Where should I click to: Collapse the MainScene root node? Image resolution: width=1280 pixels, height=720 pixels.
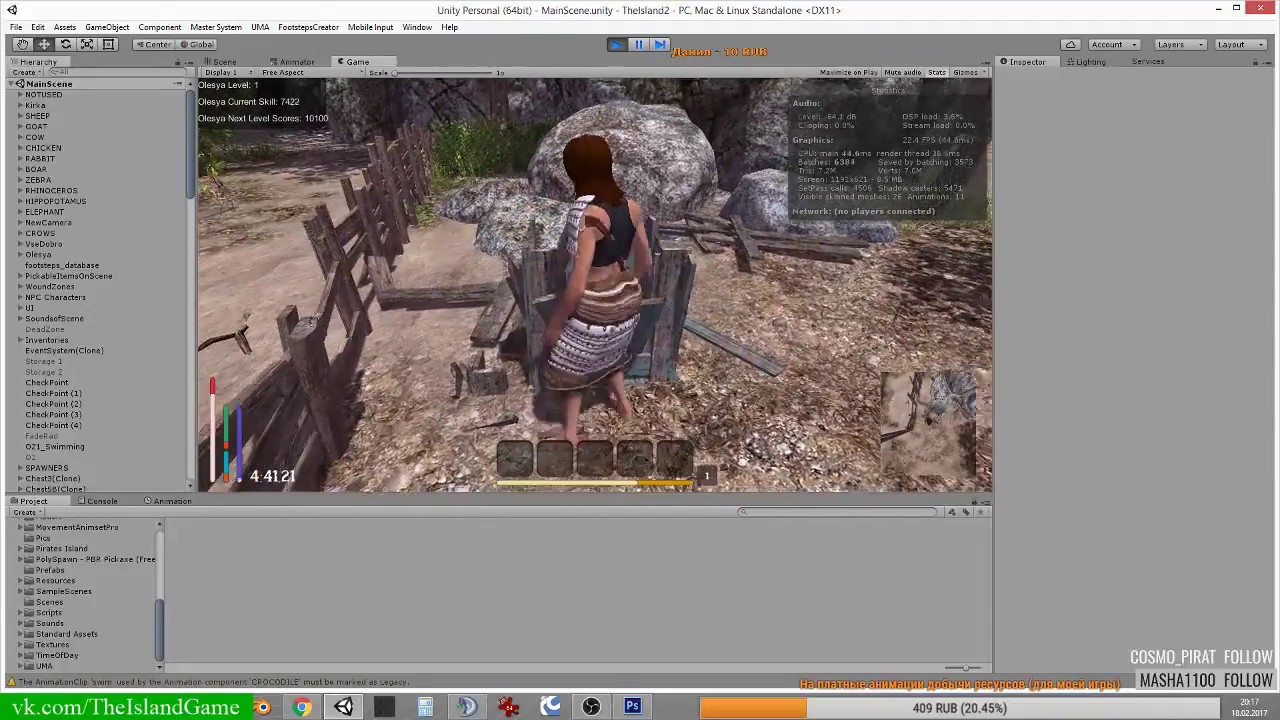point(11,84)
